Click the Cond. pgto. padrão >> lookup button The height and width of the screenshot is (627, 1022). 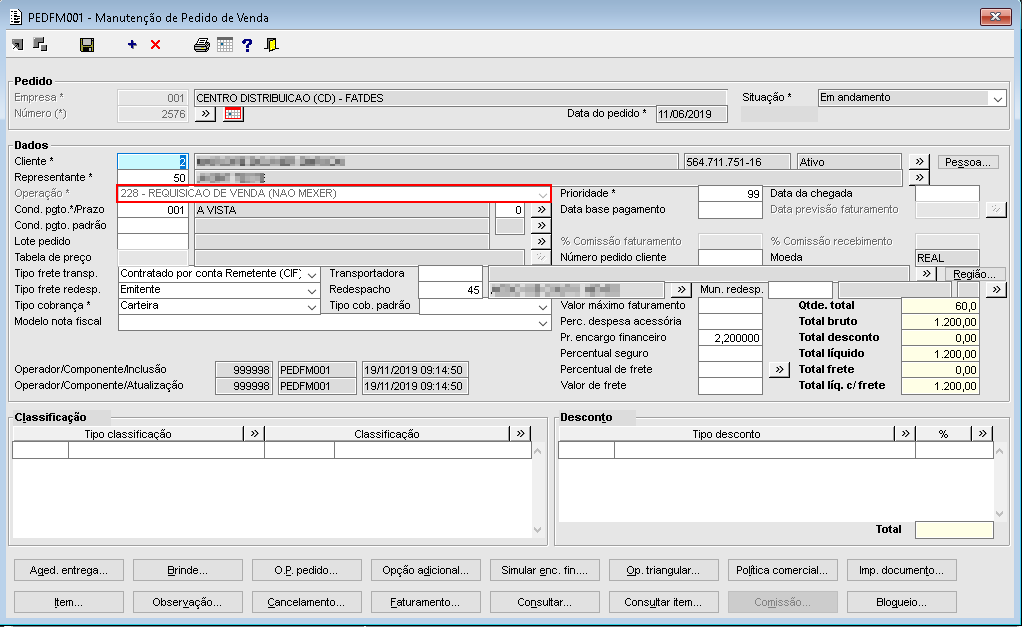tap(541, 226)
